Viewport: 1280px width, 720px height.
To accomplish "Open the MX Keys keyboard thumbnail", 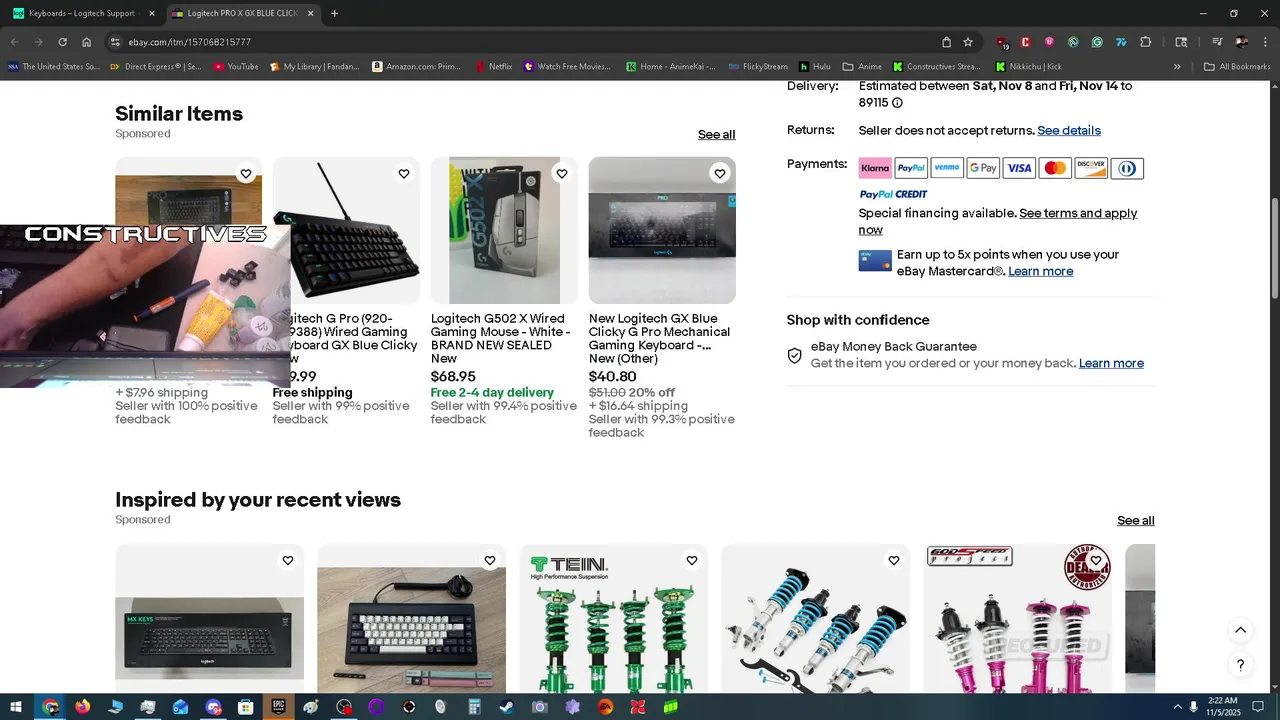I will [209, 620].
